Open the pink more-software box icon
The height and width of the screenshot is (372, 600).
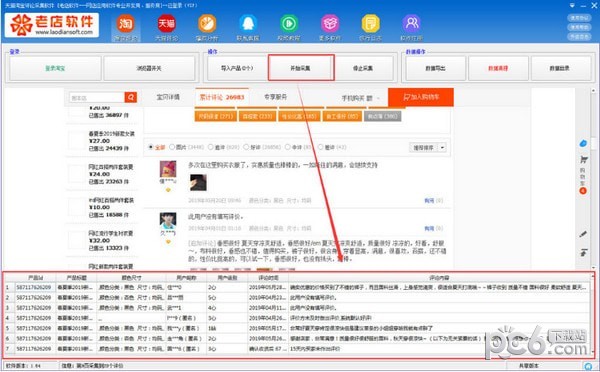pos(330,24)
